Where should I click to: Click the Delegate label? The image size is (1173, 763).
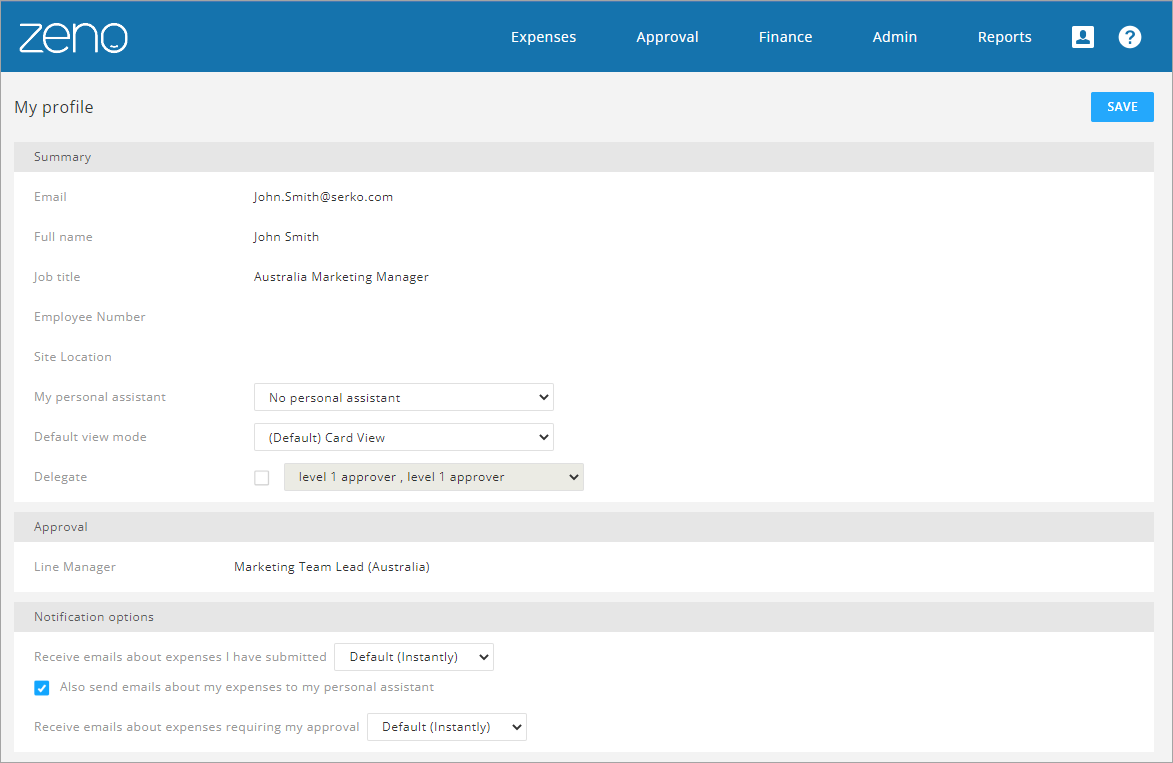[x=61, y=477]
